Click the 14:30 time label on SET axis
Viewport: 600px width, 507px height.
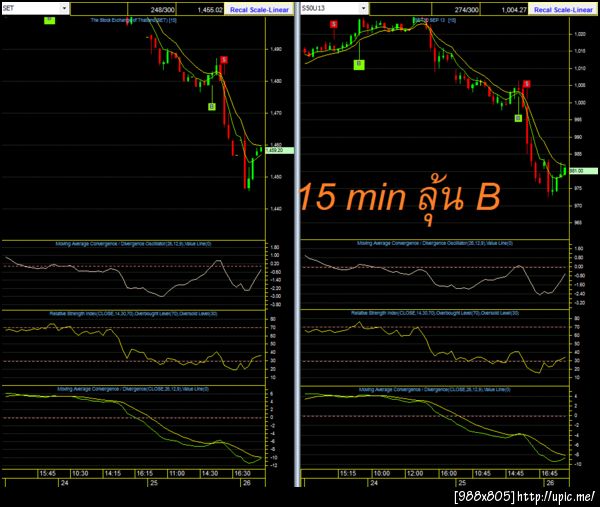[210, 474]
